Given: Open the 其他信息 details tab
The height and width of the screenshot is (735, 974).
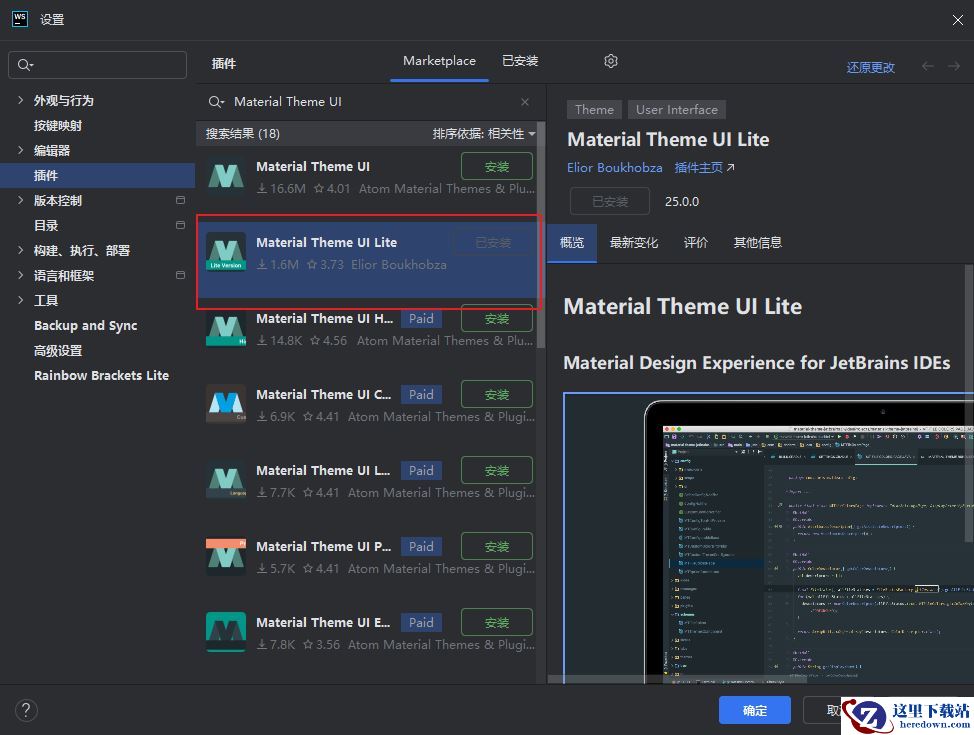Looking at the screenshot, I should click(757, 242).
